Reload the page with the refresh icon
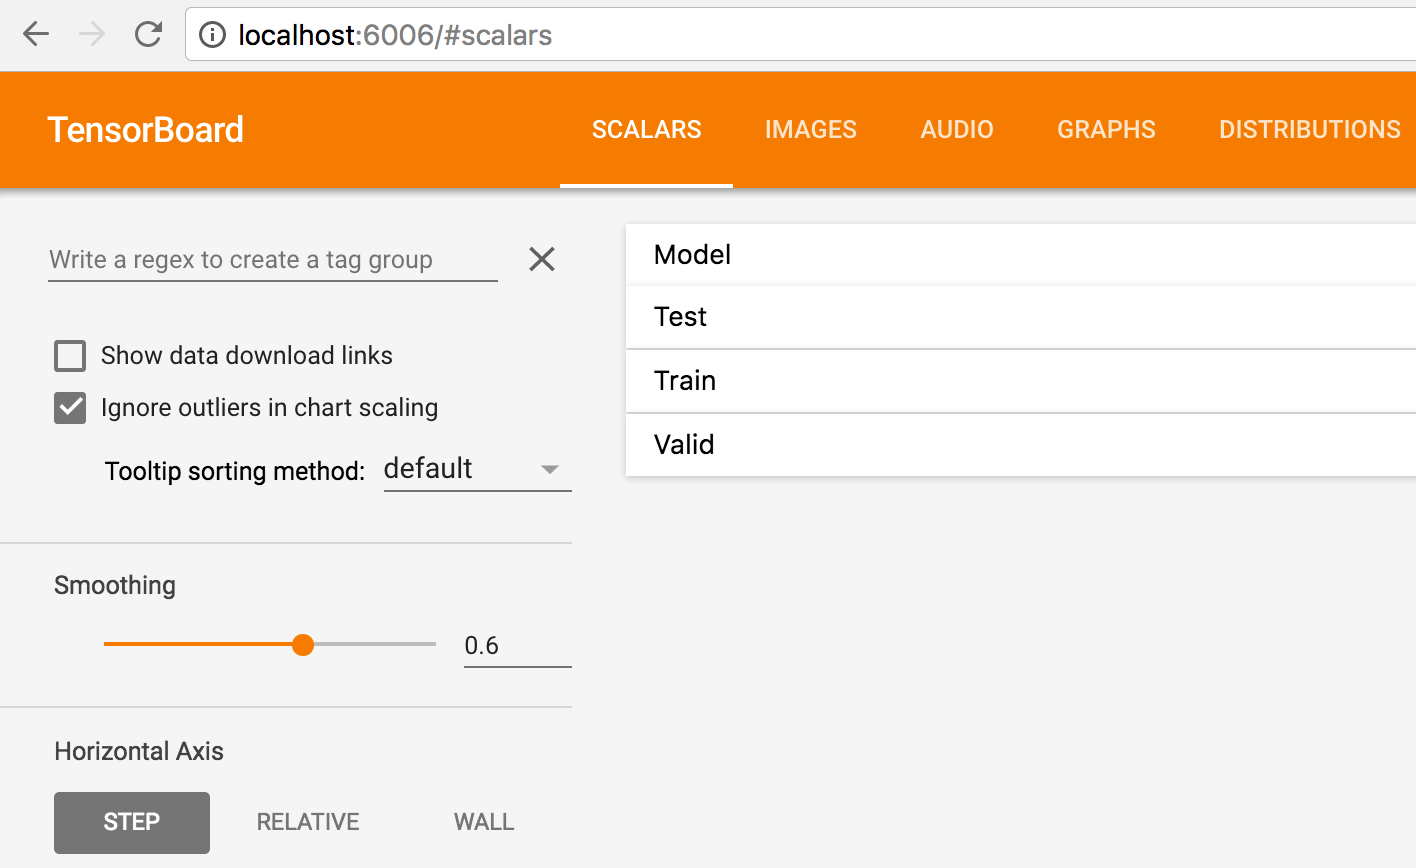1416x868 pixels. click(148, 35)
